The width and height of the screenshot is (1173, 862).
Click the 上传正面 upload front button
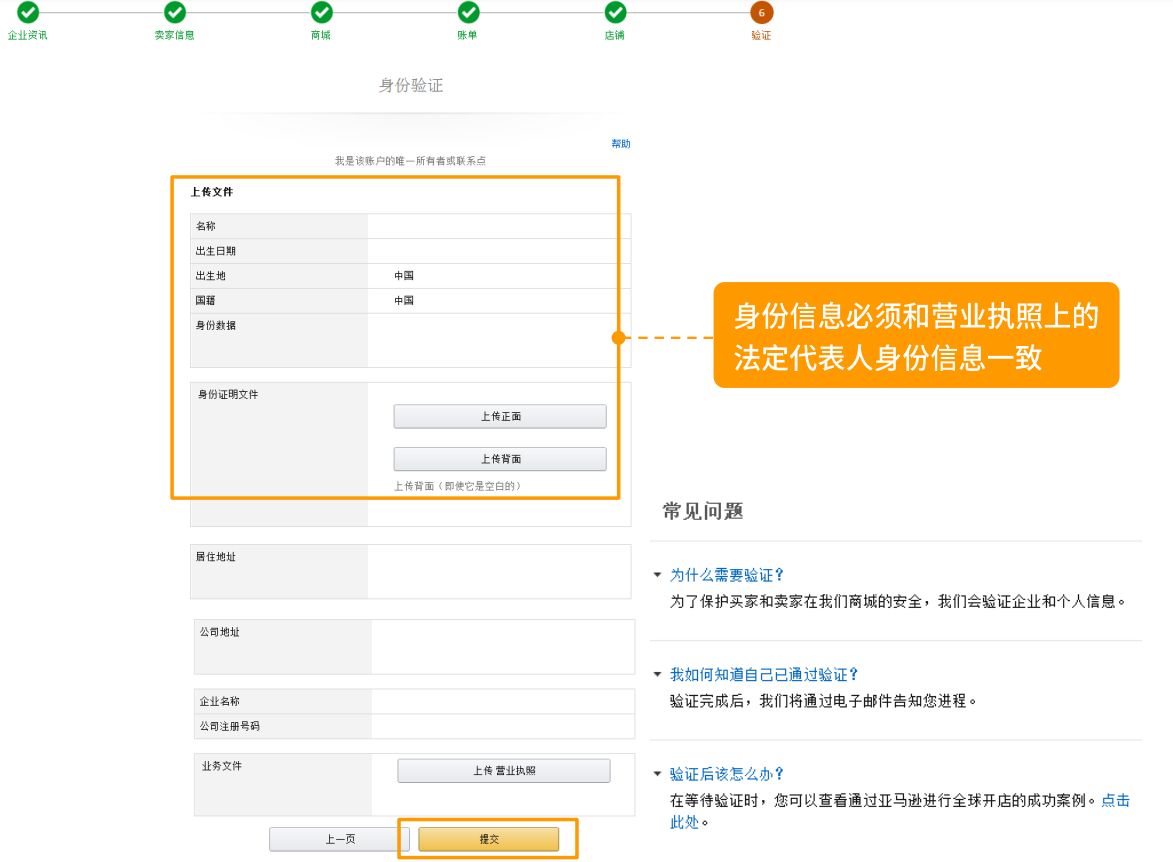pyautogui.click(x=502, y=416)
